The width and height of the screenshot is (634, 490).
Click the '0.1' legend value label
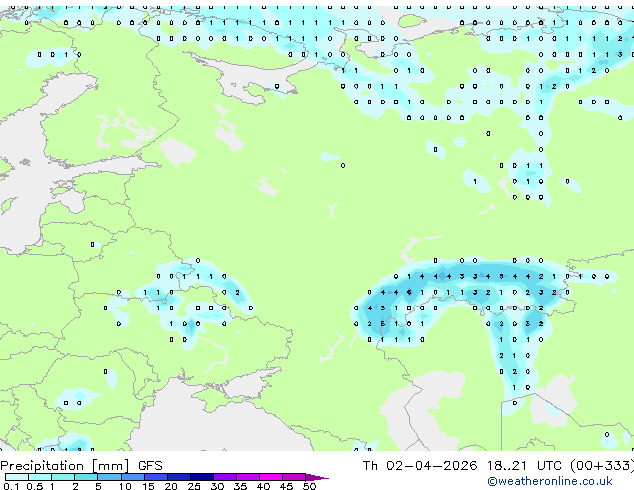tap(11, 486)
